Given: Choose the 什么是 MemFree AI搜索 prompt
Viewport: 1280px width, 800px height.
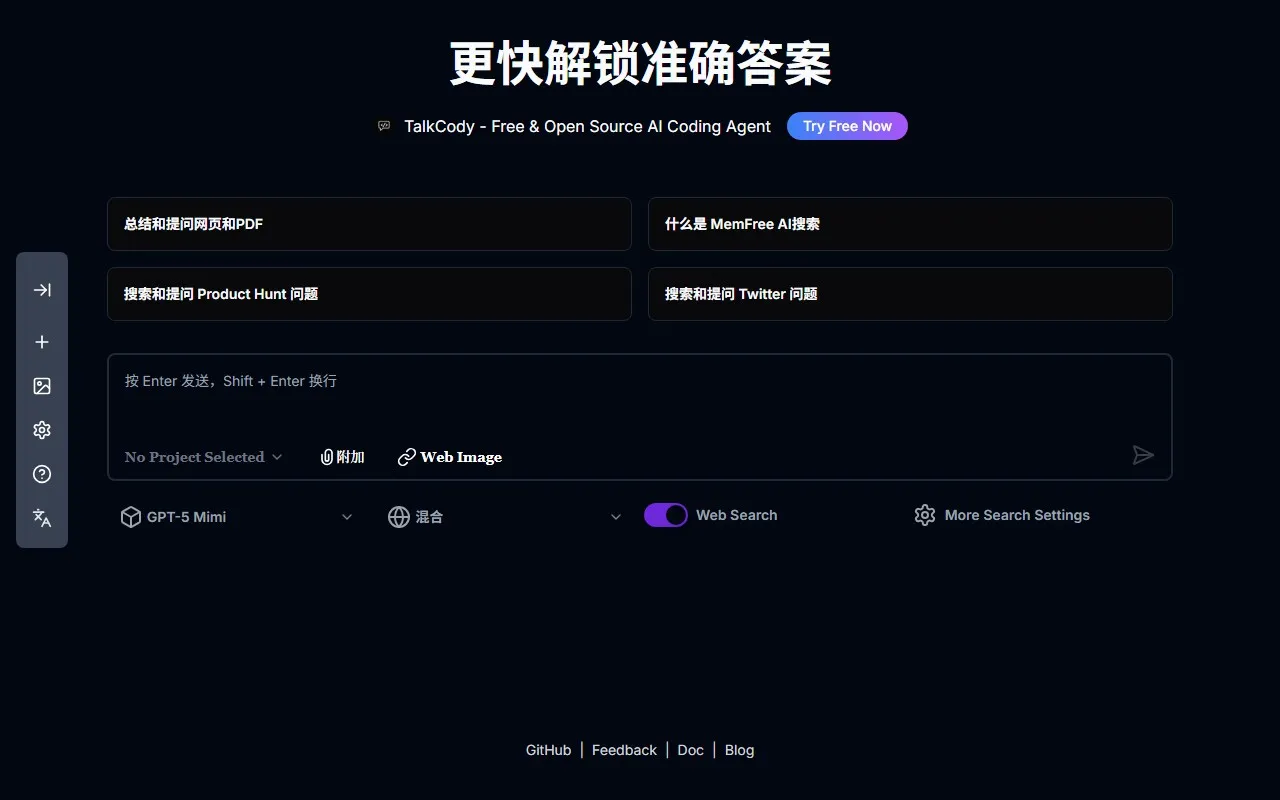Looking at the screenshot, I should 909,224.
